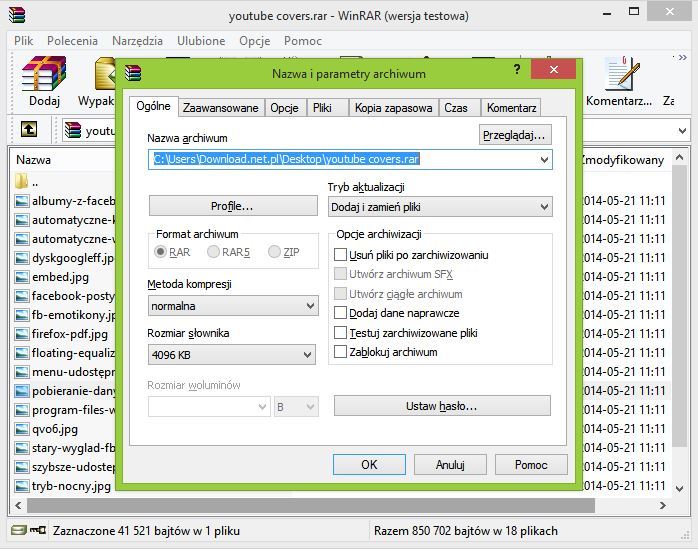Image resolution: width=698 pixels, height=549 pixels.
Task: Click the vertical scrollbar down arrow
Action: tap(679, 488)
